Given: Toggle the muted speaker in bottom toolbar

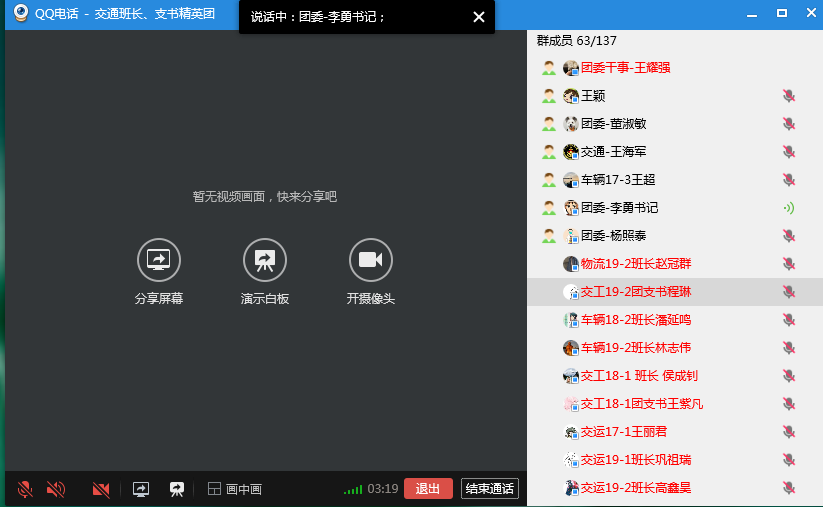Looking at the screenshot, I should coord(56,489).
